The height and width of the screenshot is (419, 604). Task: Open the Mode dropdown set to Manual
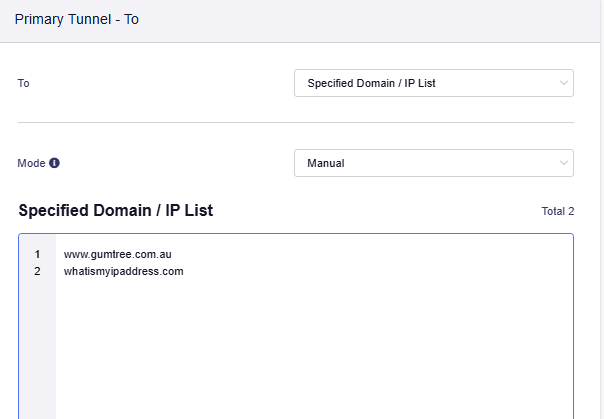coord(434,163)
